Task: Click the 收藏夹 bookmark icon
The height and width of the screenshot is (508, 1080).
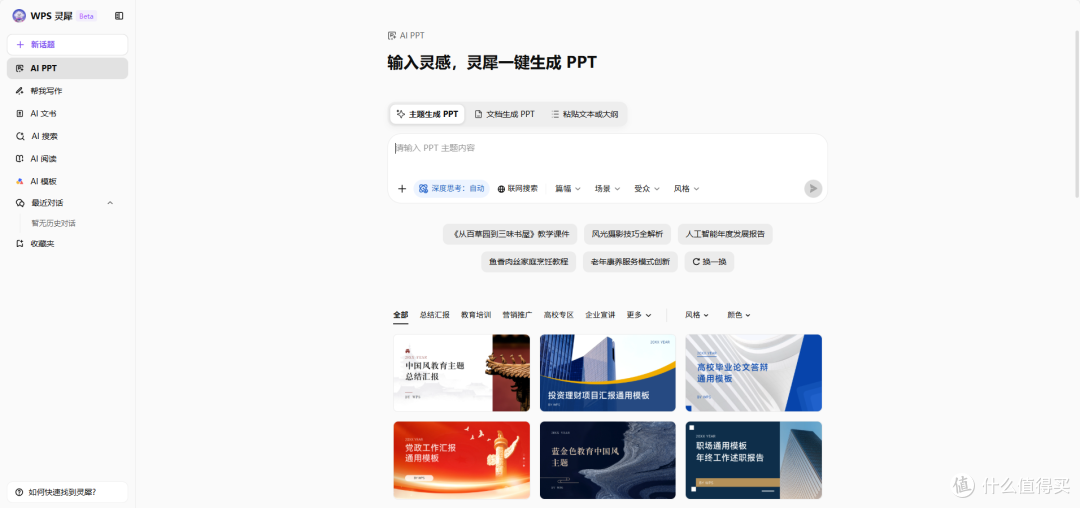Action: tap(20, 244)
